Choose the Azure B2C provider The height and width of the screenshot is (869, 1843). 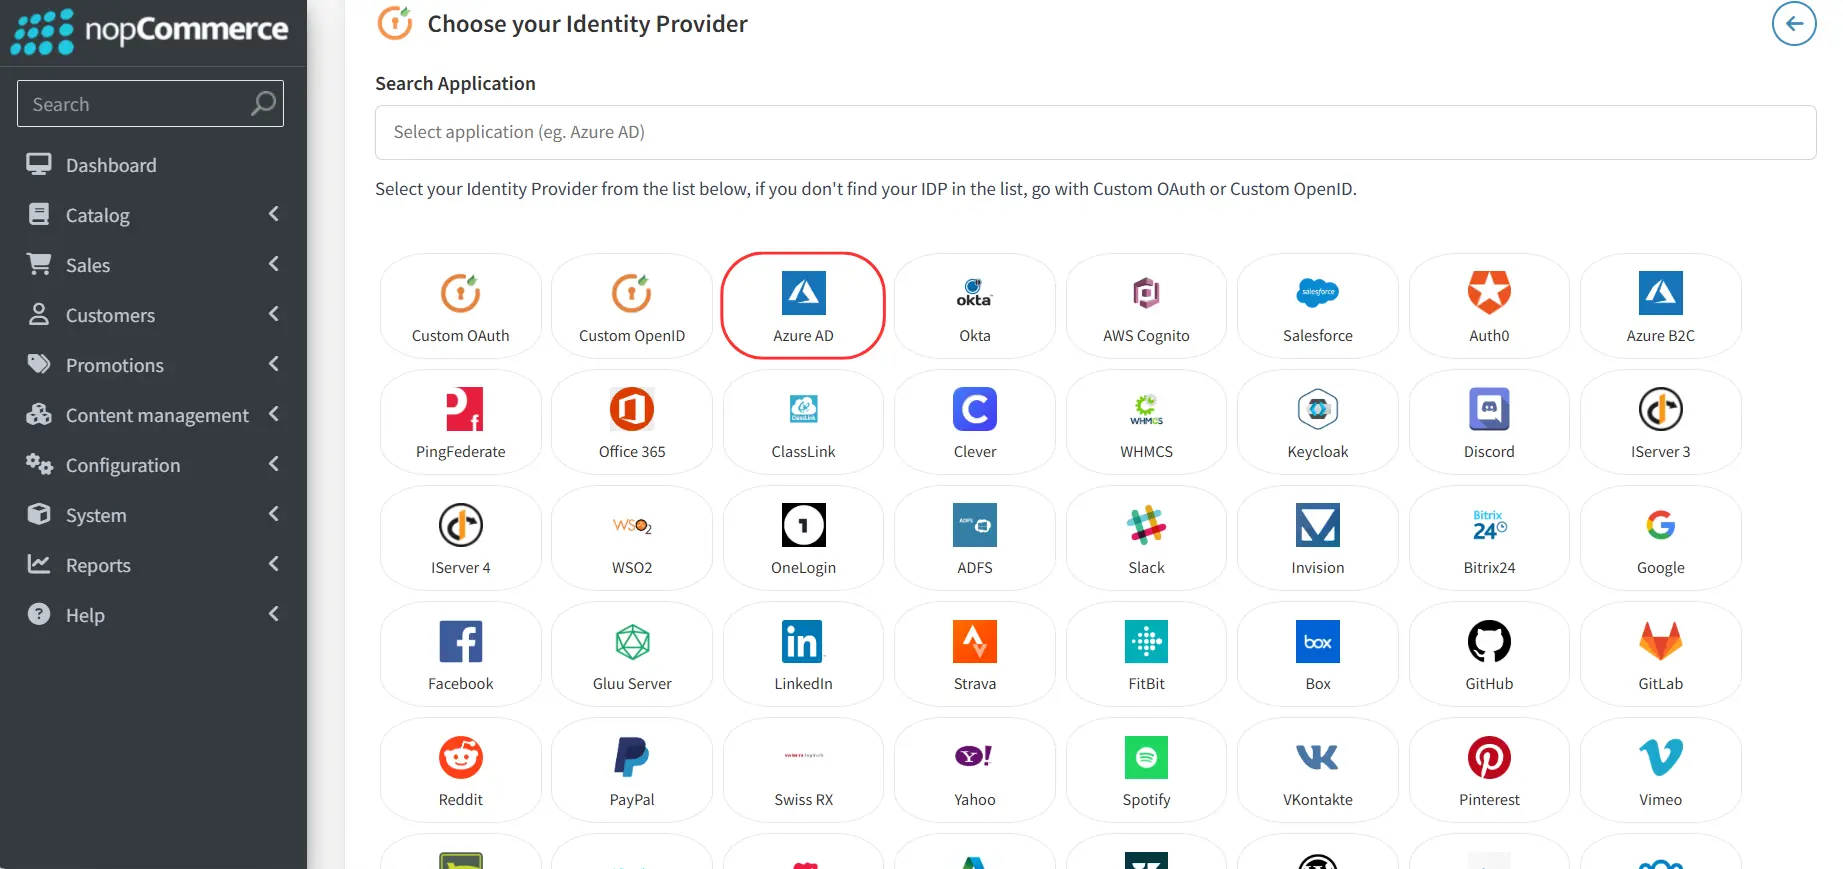point(1661,306)
